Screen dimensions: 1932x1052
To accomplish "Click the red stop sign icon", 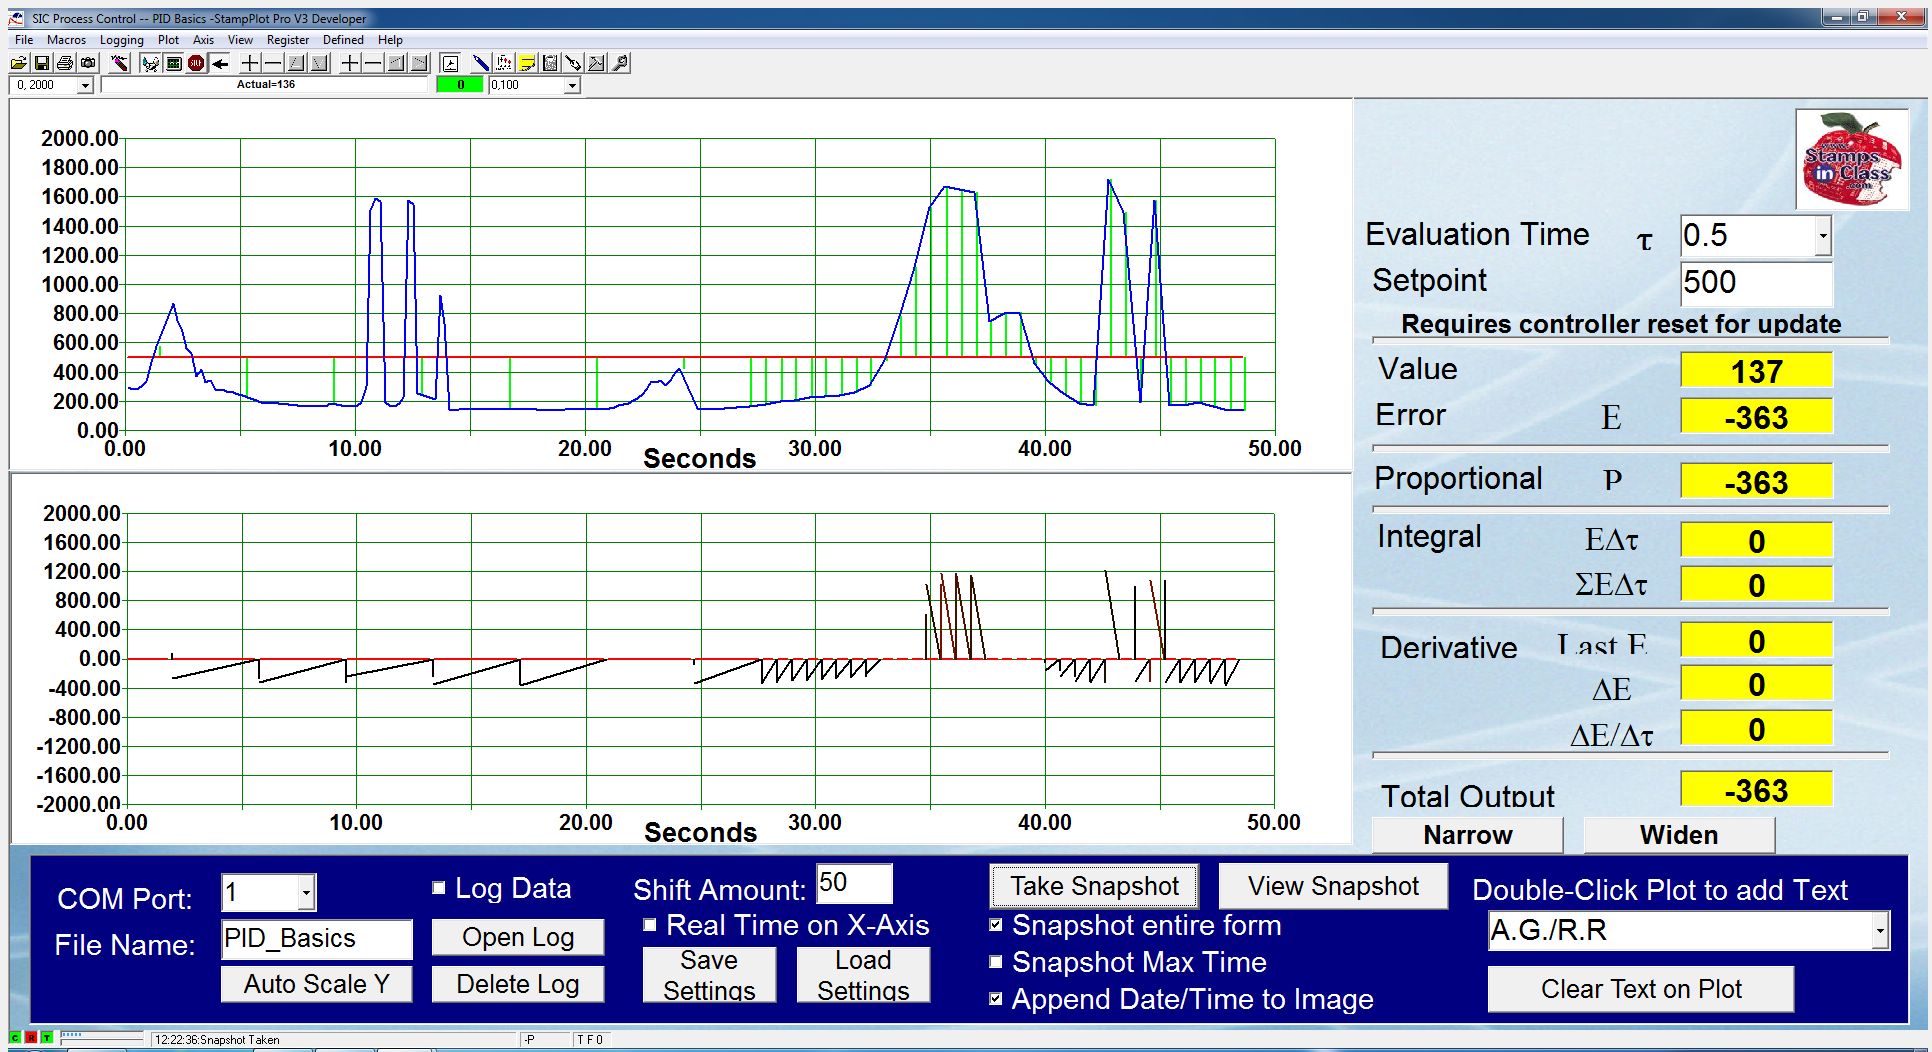I will tap(196, 63).
